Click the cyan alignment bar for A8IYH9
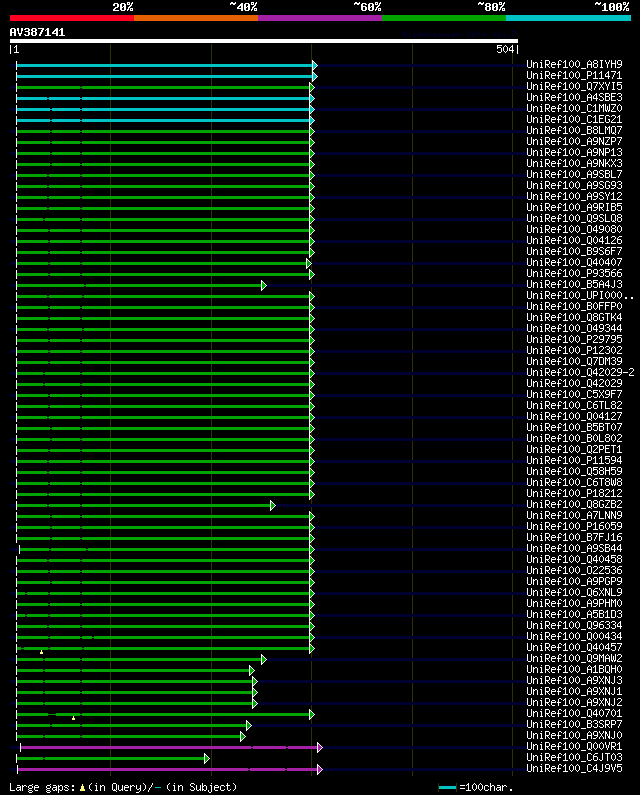This screenshot has height=795, width=640. click(164, 65)
